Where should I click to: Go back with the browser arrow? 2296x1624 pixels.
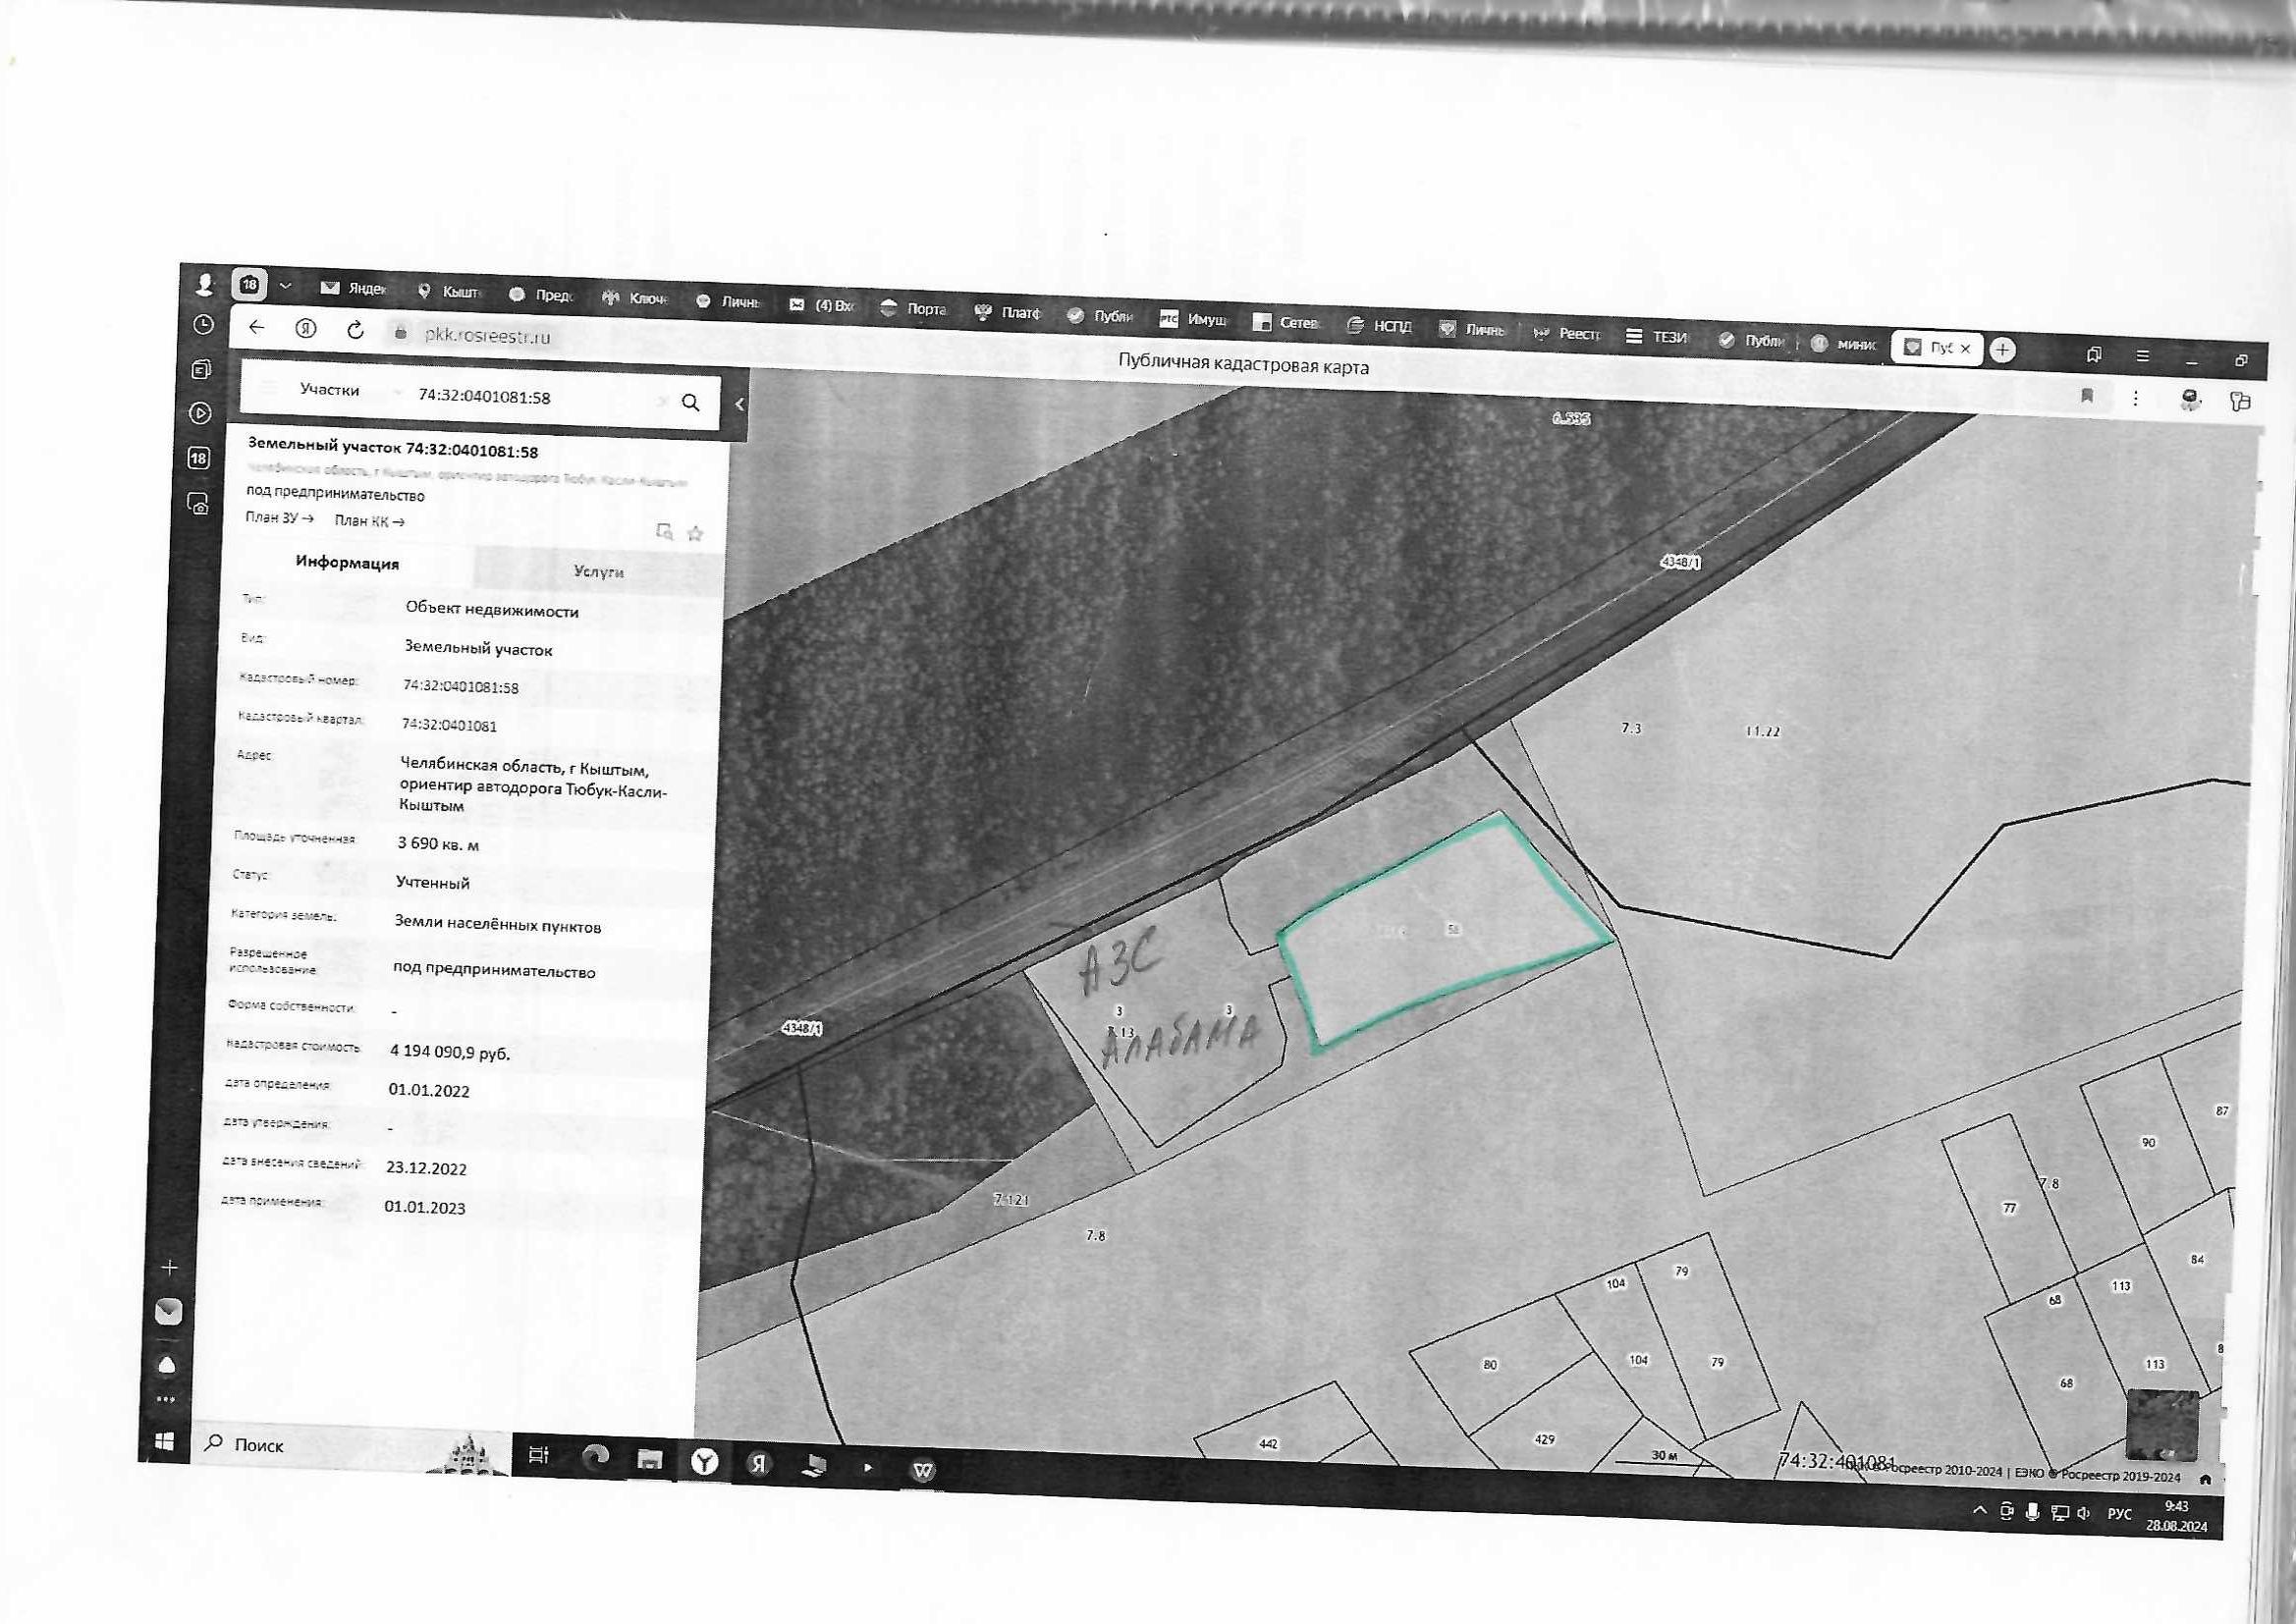pos(257,327)
